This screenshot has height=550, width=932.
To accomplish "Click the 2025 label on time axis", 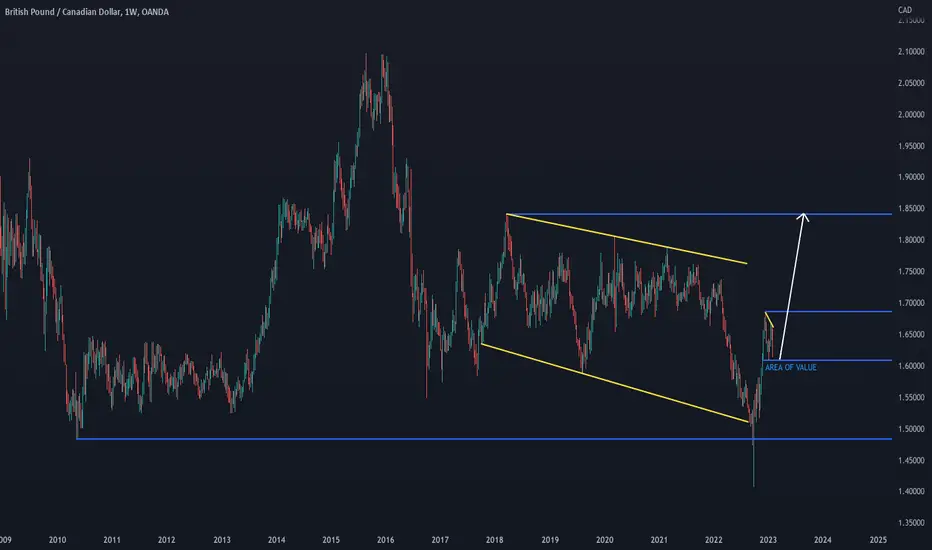I will (878, 540).
